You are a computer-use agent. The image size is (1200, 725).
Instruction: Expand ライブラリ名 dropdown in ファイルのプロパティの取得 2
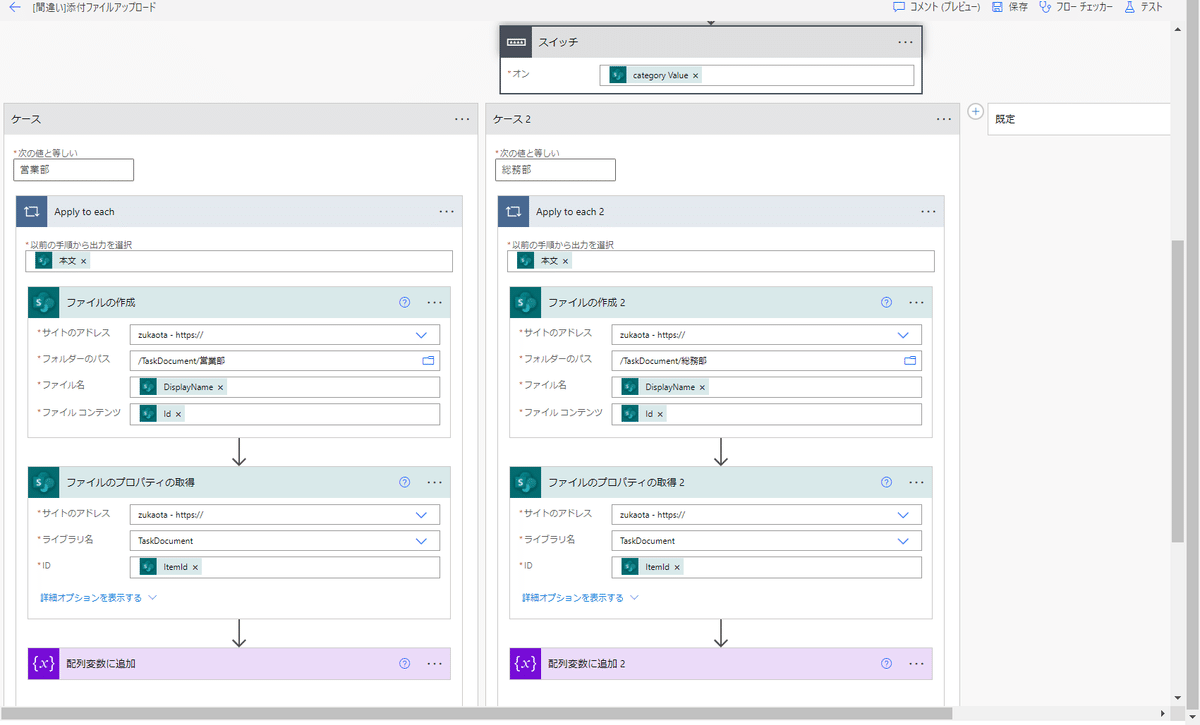click(903, 541)
